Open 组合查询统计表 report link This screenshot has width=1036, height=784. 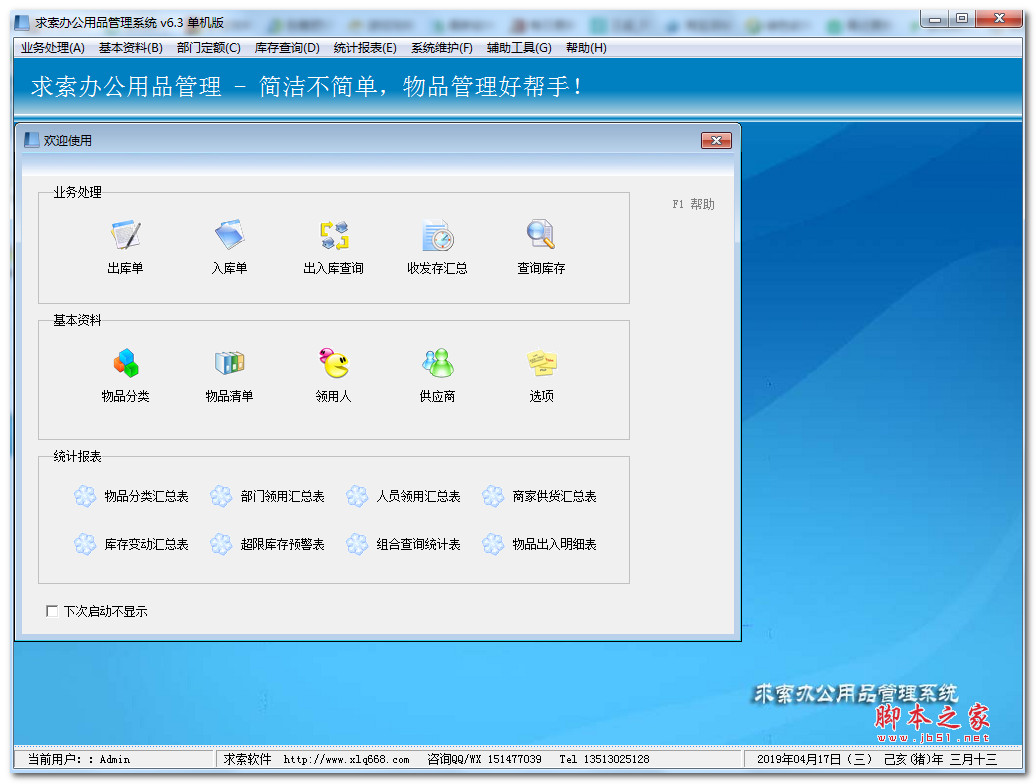click(x=419, y=544)
